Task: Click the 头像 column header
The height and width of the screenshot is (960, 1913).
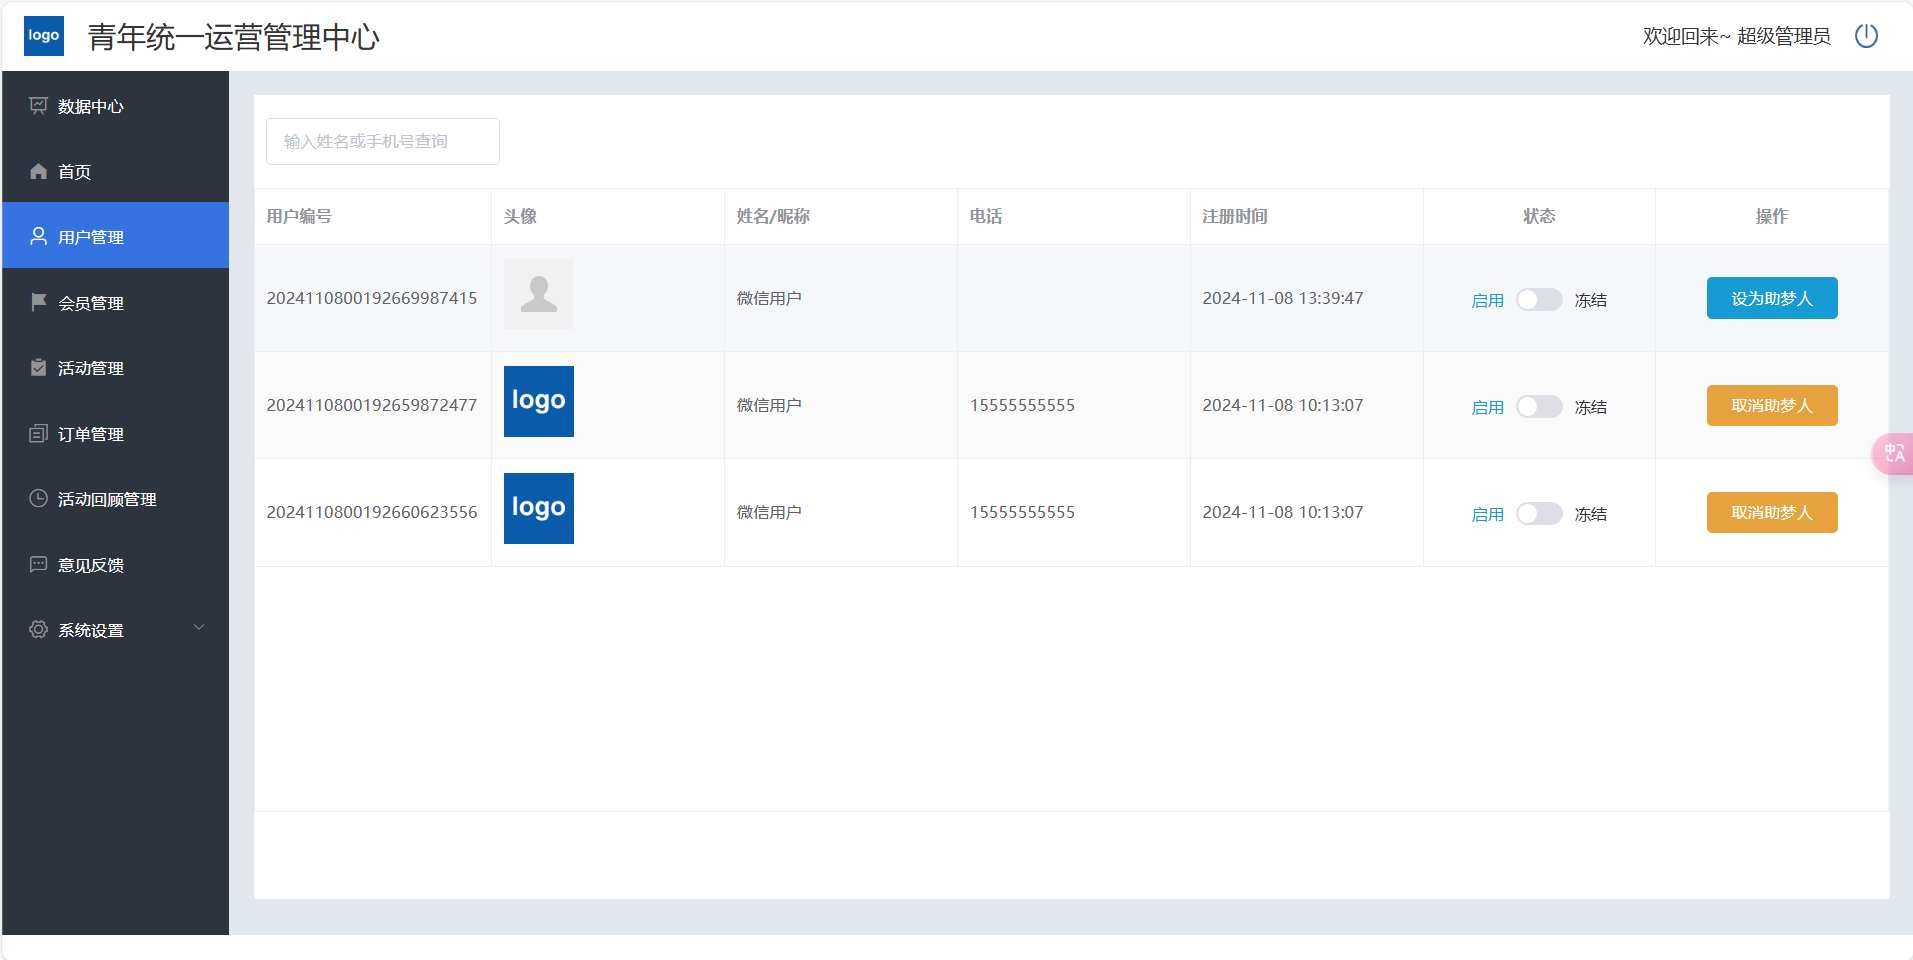Action: (x=520, y=216)
